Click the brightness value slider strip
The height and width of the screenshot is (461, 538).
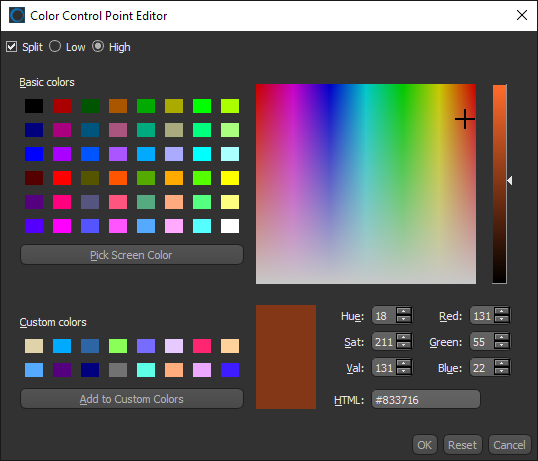coord(500,184)
